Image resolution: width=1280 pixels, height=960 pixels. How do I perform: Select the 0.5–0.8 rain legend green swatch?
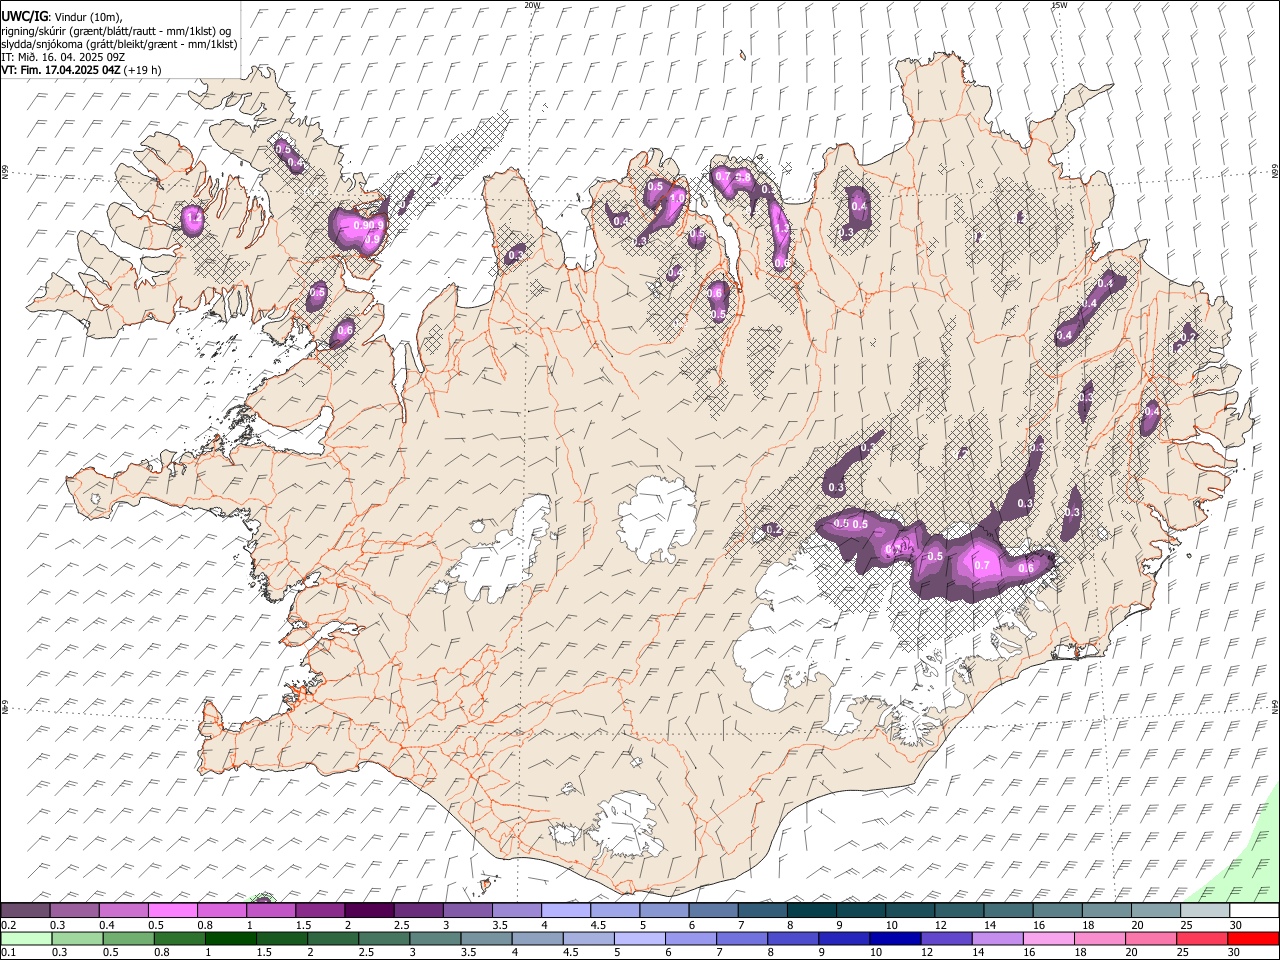point(129,938)
